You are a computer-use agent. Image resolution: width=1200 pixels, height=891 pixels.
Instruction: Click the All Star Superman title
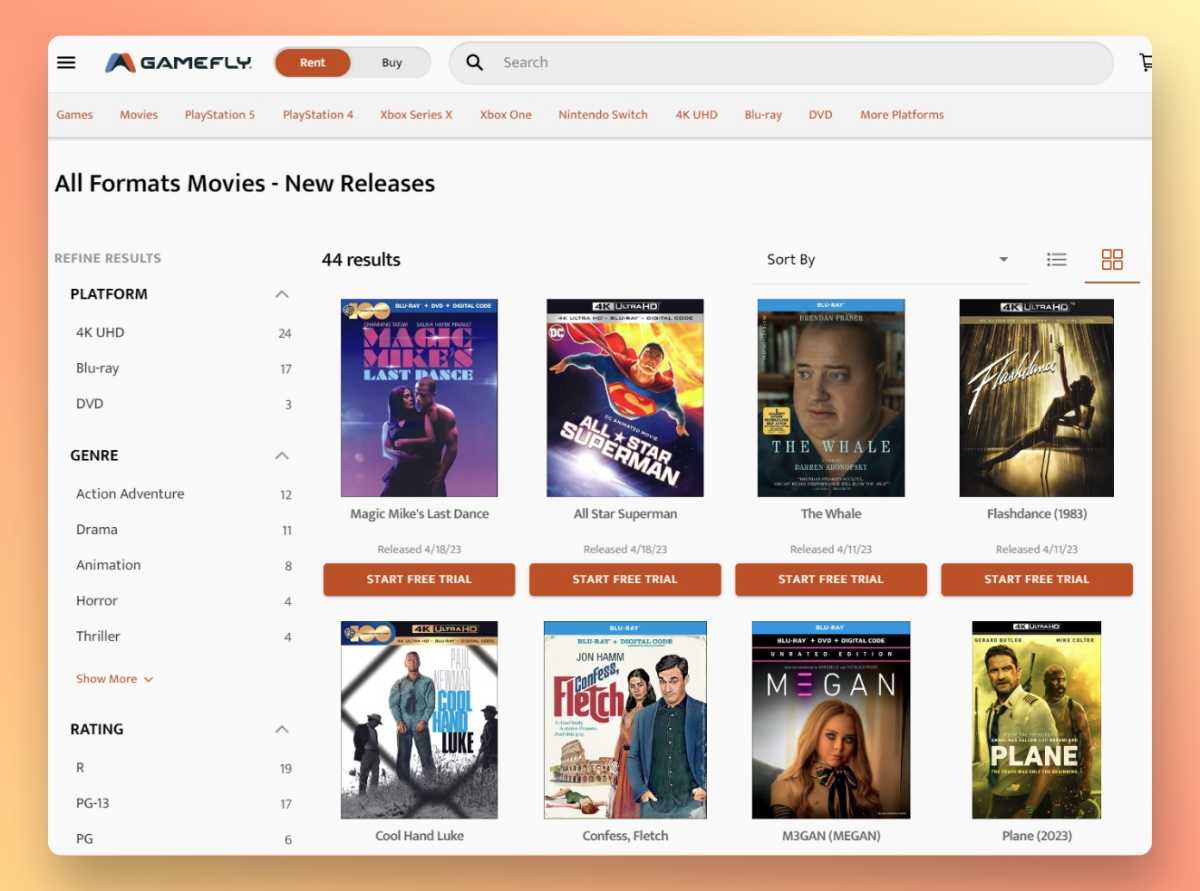[x=625, y=514]
